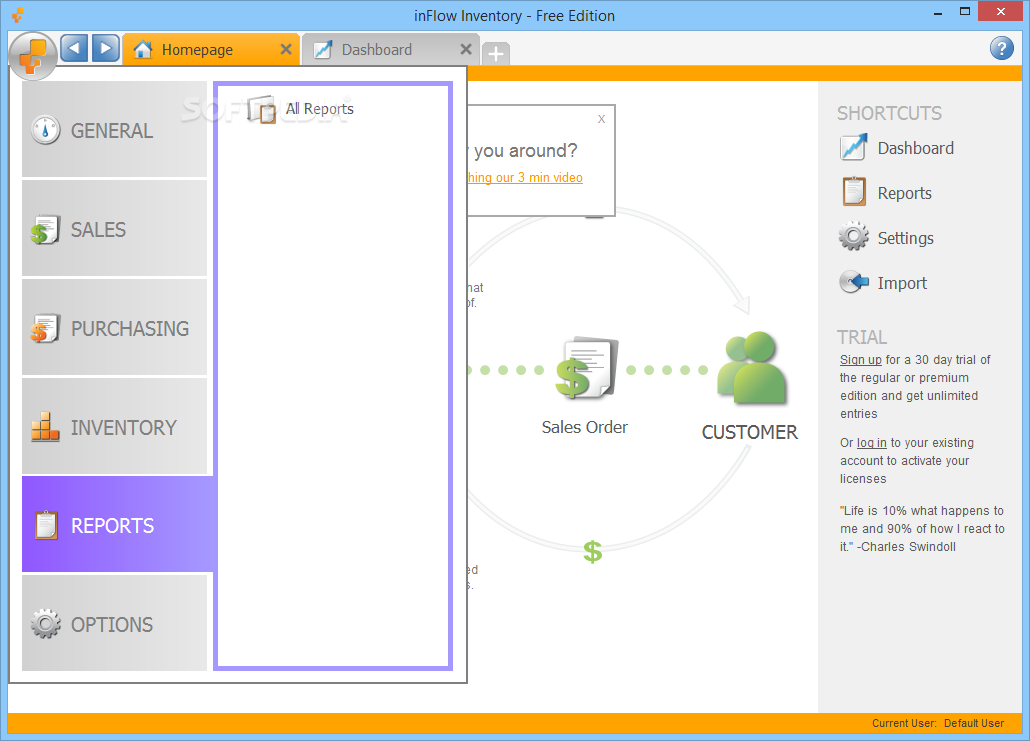Click the Sales Order label
This screenshot has width=1030, height=741.
pos(585,427)
